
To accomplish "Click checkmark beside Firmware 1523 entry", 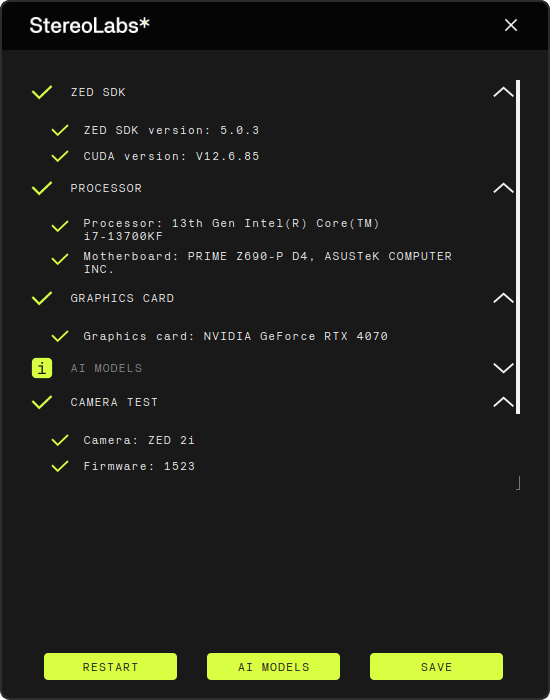I will 60,466.
